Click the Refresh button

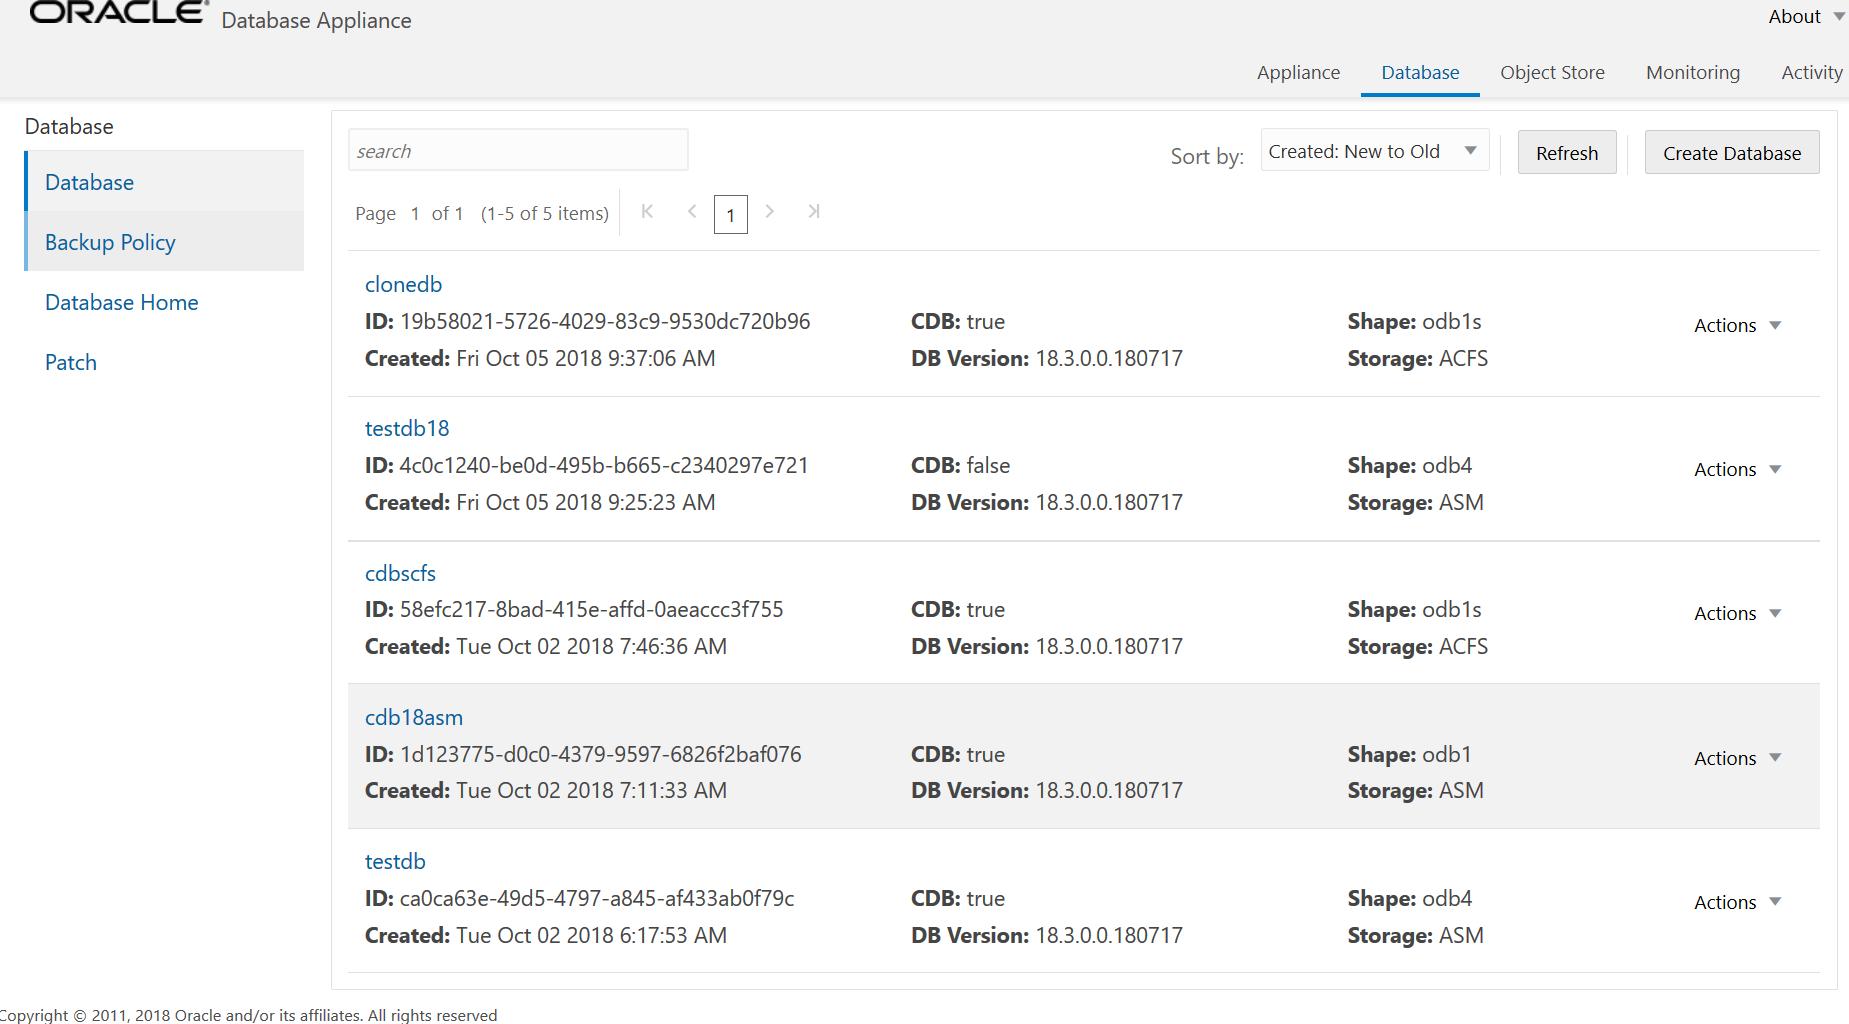coord(1566,152)
